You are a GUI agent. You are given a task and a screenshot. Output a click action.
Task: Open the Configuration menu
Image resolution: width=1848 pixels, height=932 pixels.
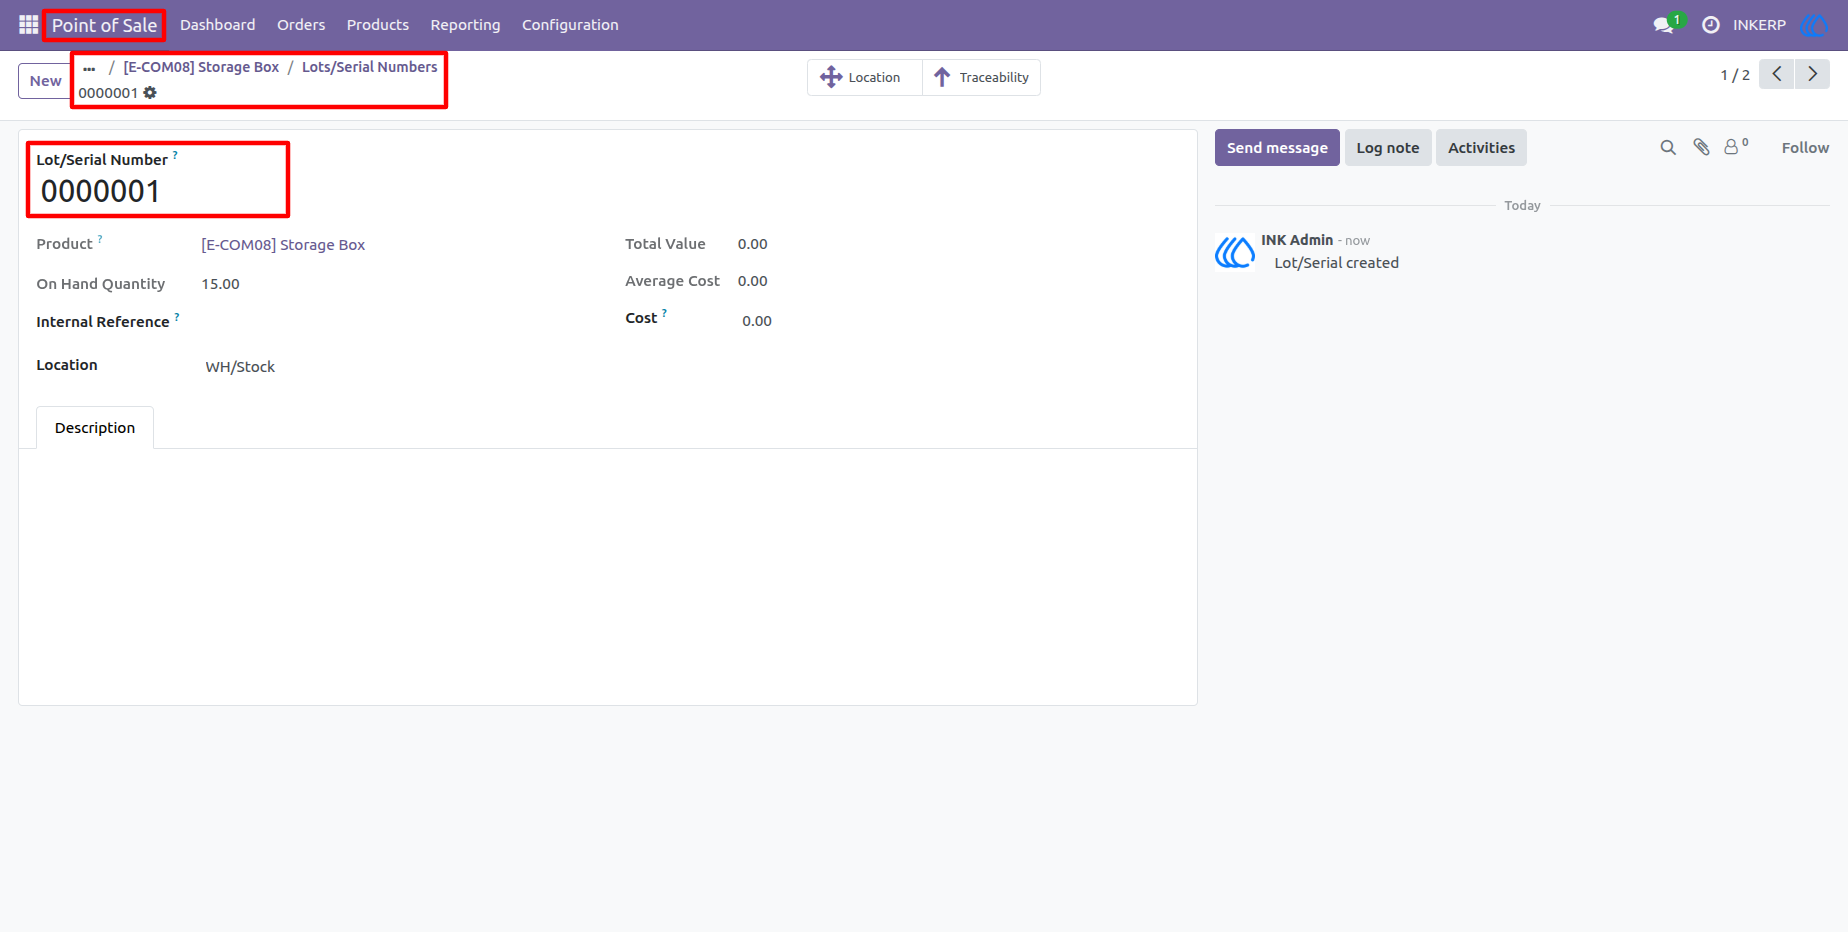tap(570, 25)
